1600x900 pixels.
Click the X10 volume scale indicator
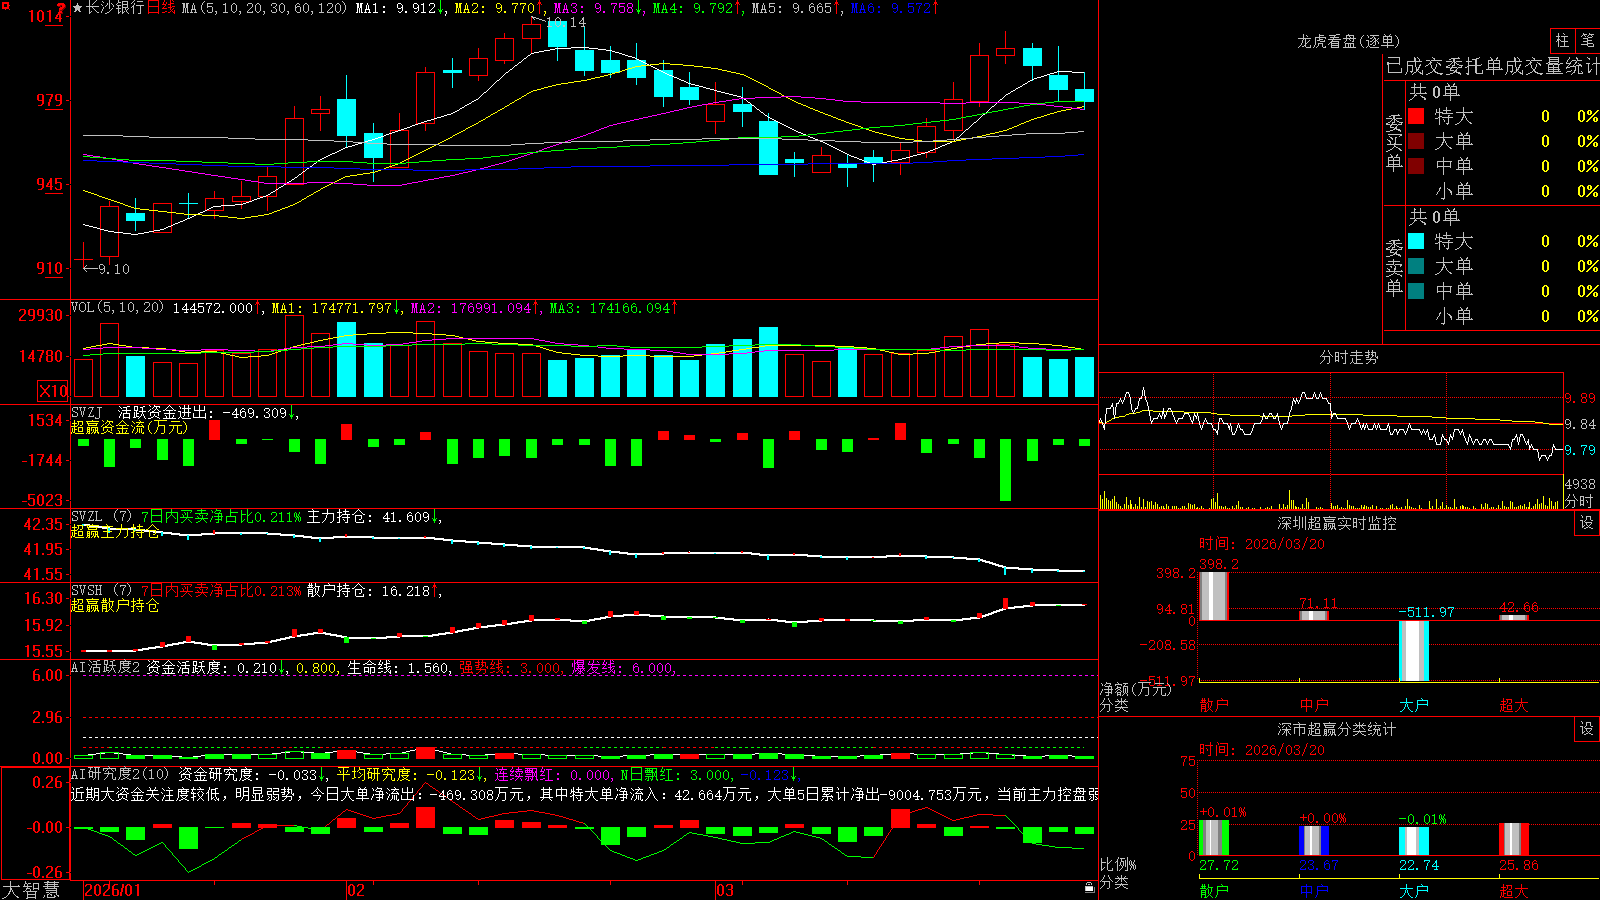pos(53,391)
